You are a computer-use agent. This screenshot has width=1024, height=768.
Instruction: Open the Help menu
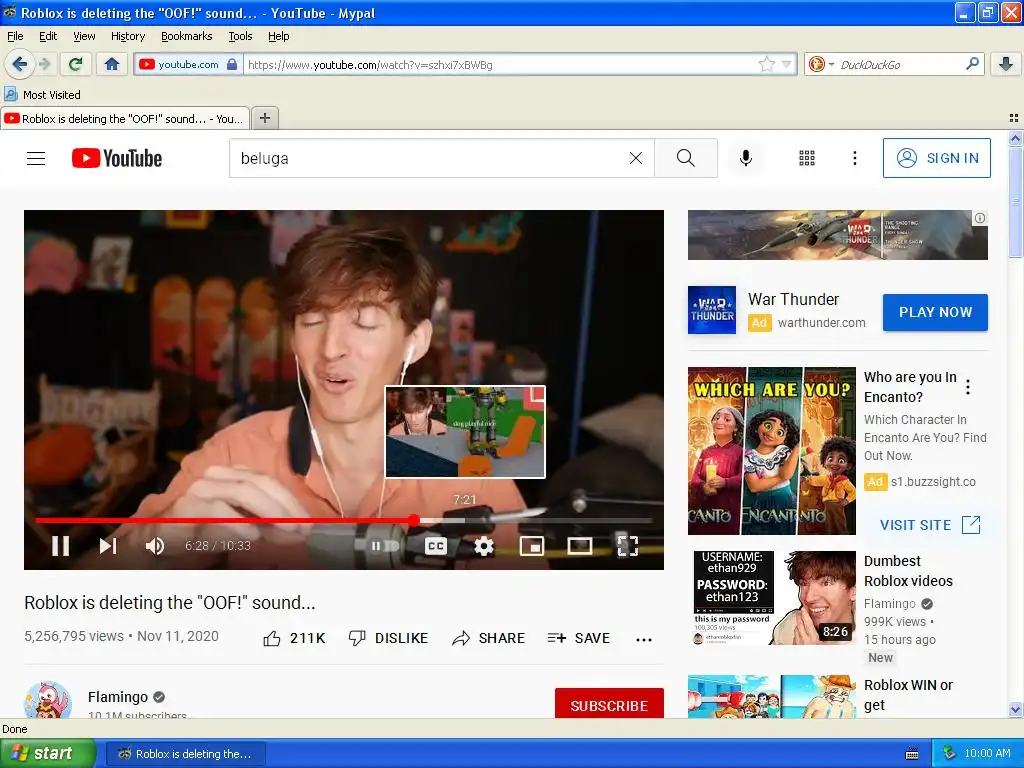[278, 36]
